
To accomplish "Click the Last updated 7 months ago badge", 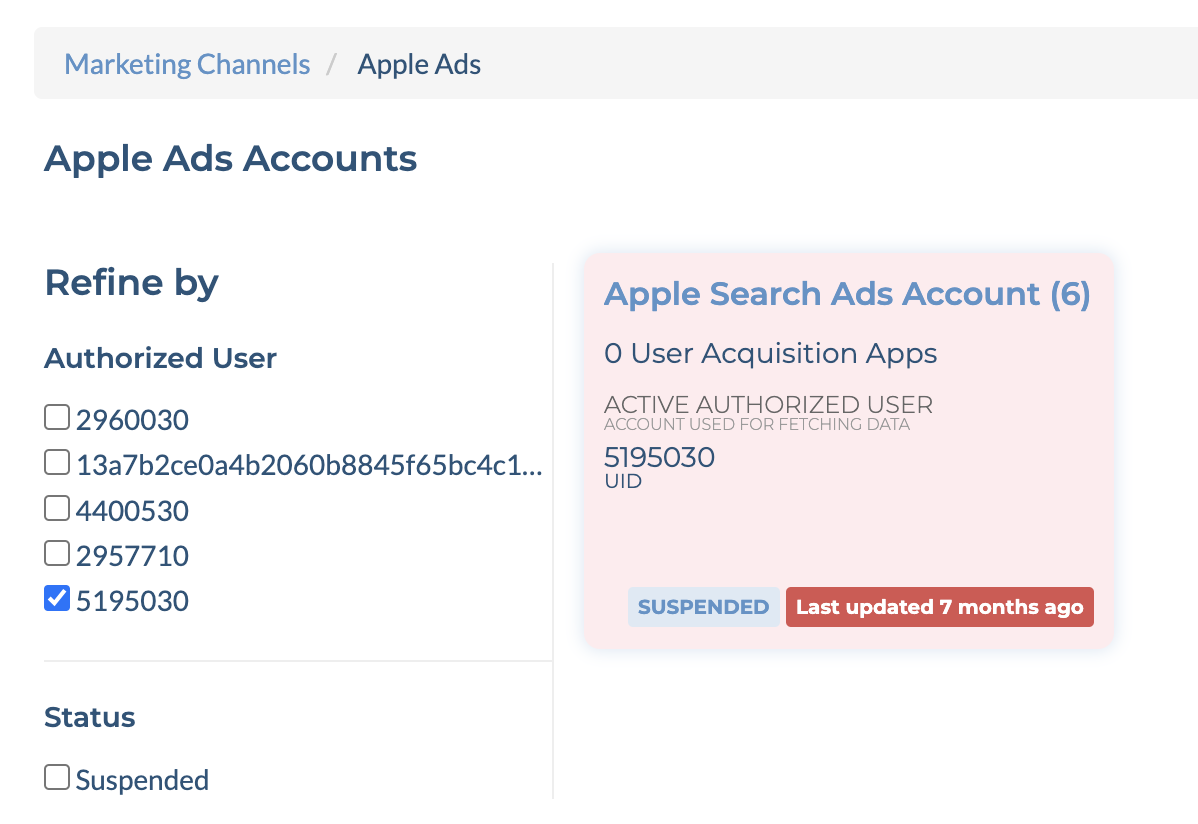I will click(940, 607).
